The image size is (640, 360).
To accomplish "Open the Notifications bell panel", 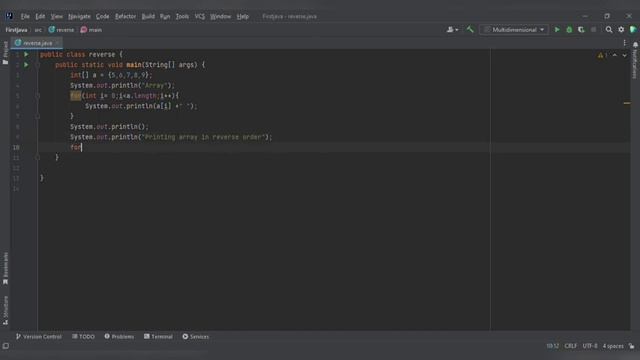I will [635, 44].
